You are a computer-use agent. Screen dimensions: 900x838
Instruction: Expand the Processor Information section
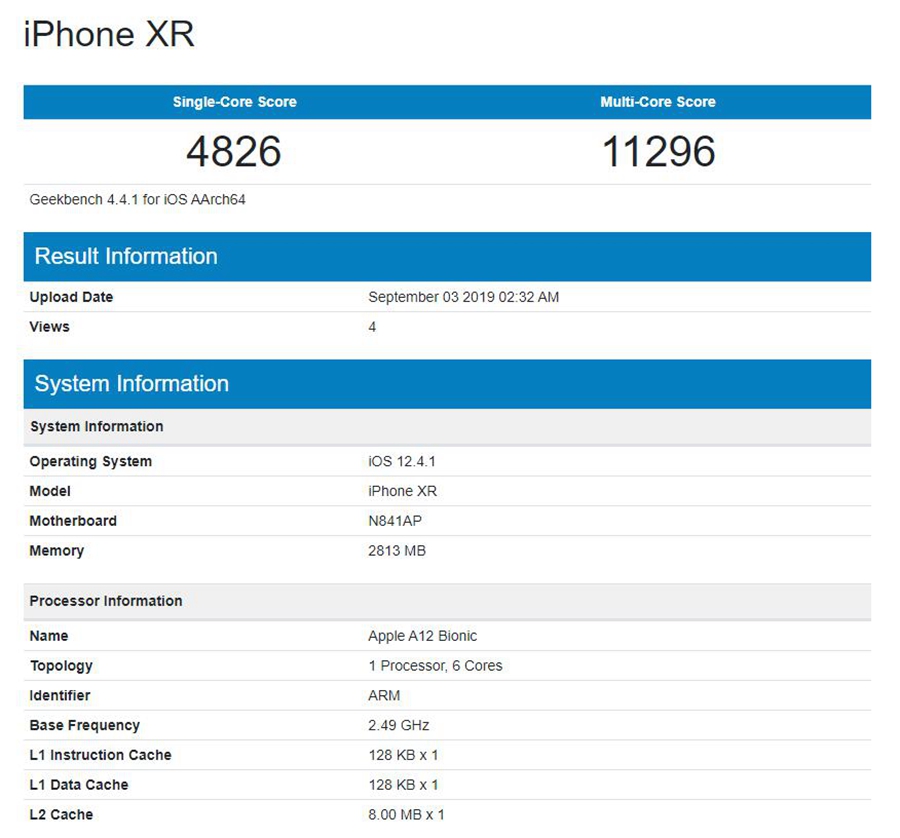106,600
